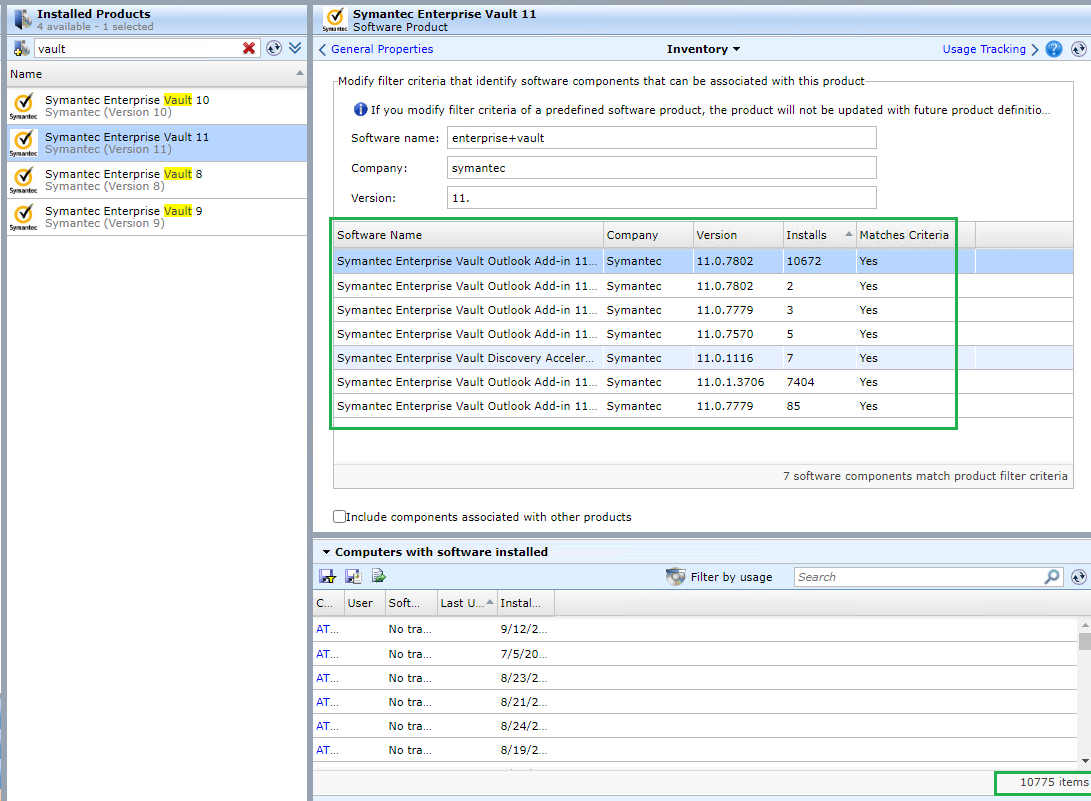Click the Symantec icon of Vault 9 row
1091x801 pixels.
[24, 216]
